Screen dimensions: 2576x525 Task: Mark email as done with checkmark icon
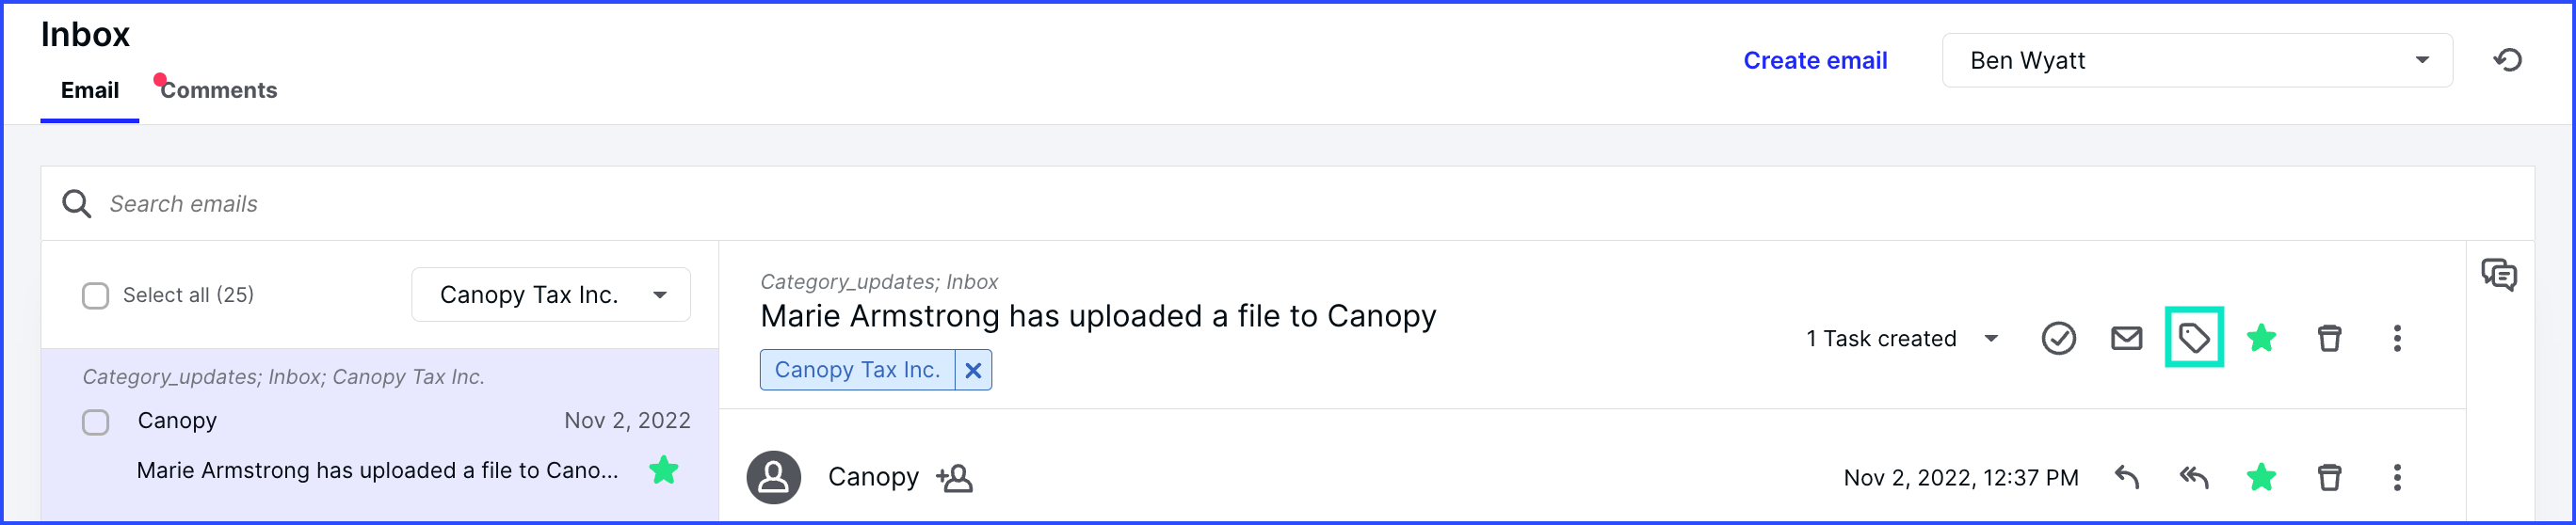point(2058,338)
